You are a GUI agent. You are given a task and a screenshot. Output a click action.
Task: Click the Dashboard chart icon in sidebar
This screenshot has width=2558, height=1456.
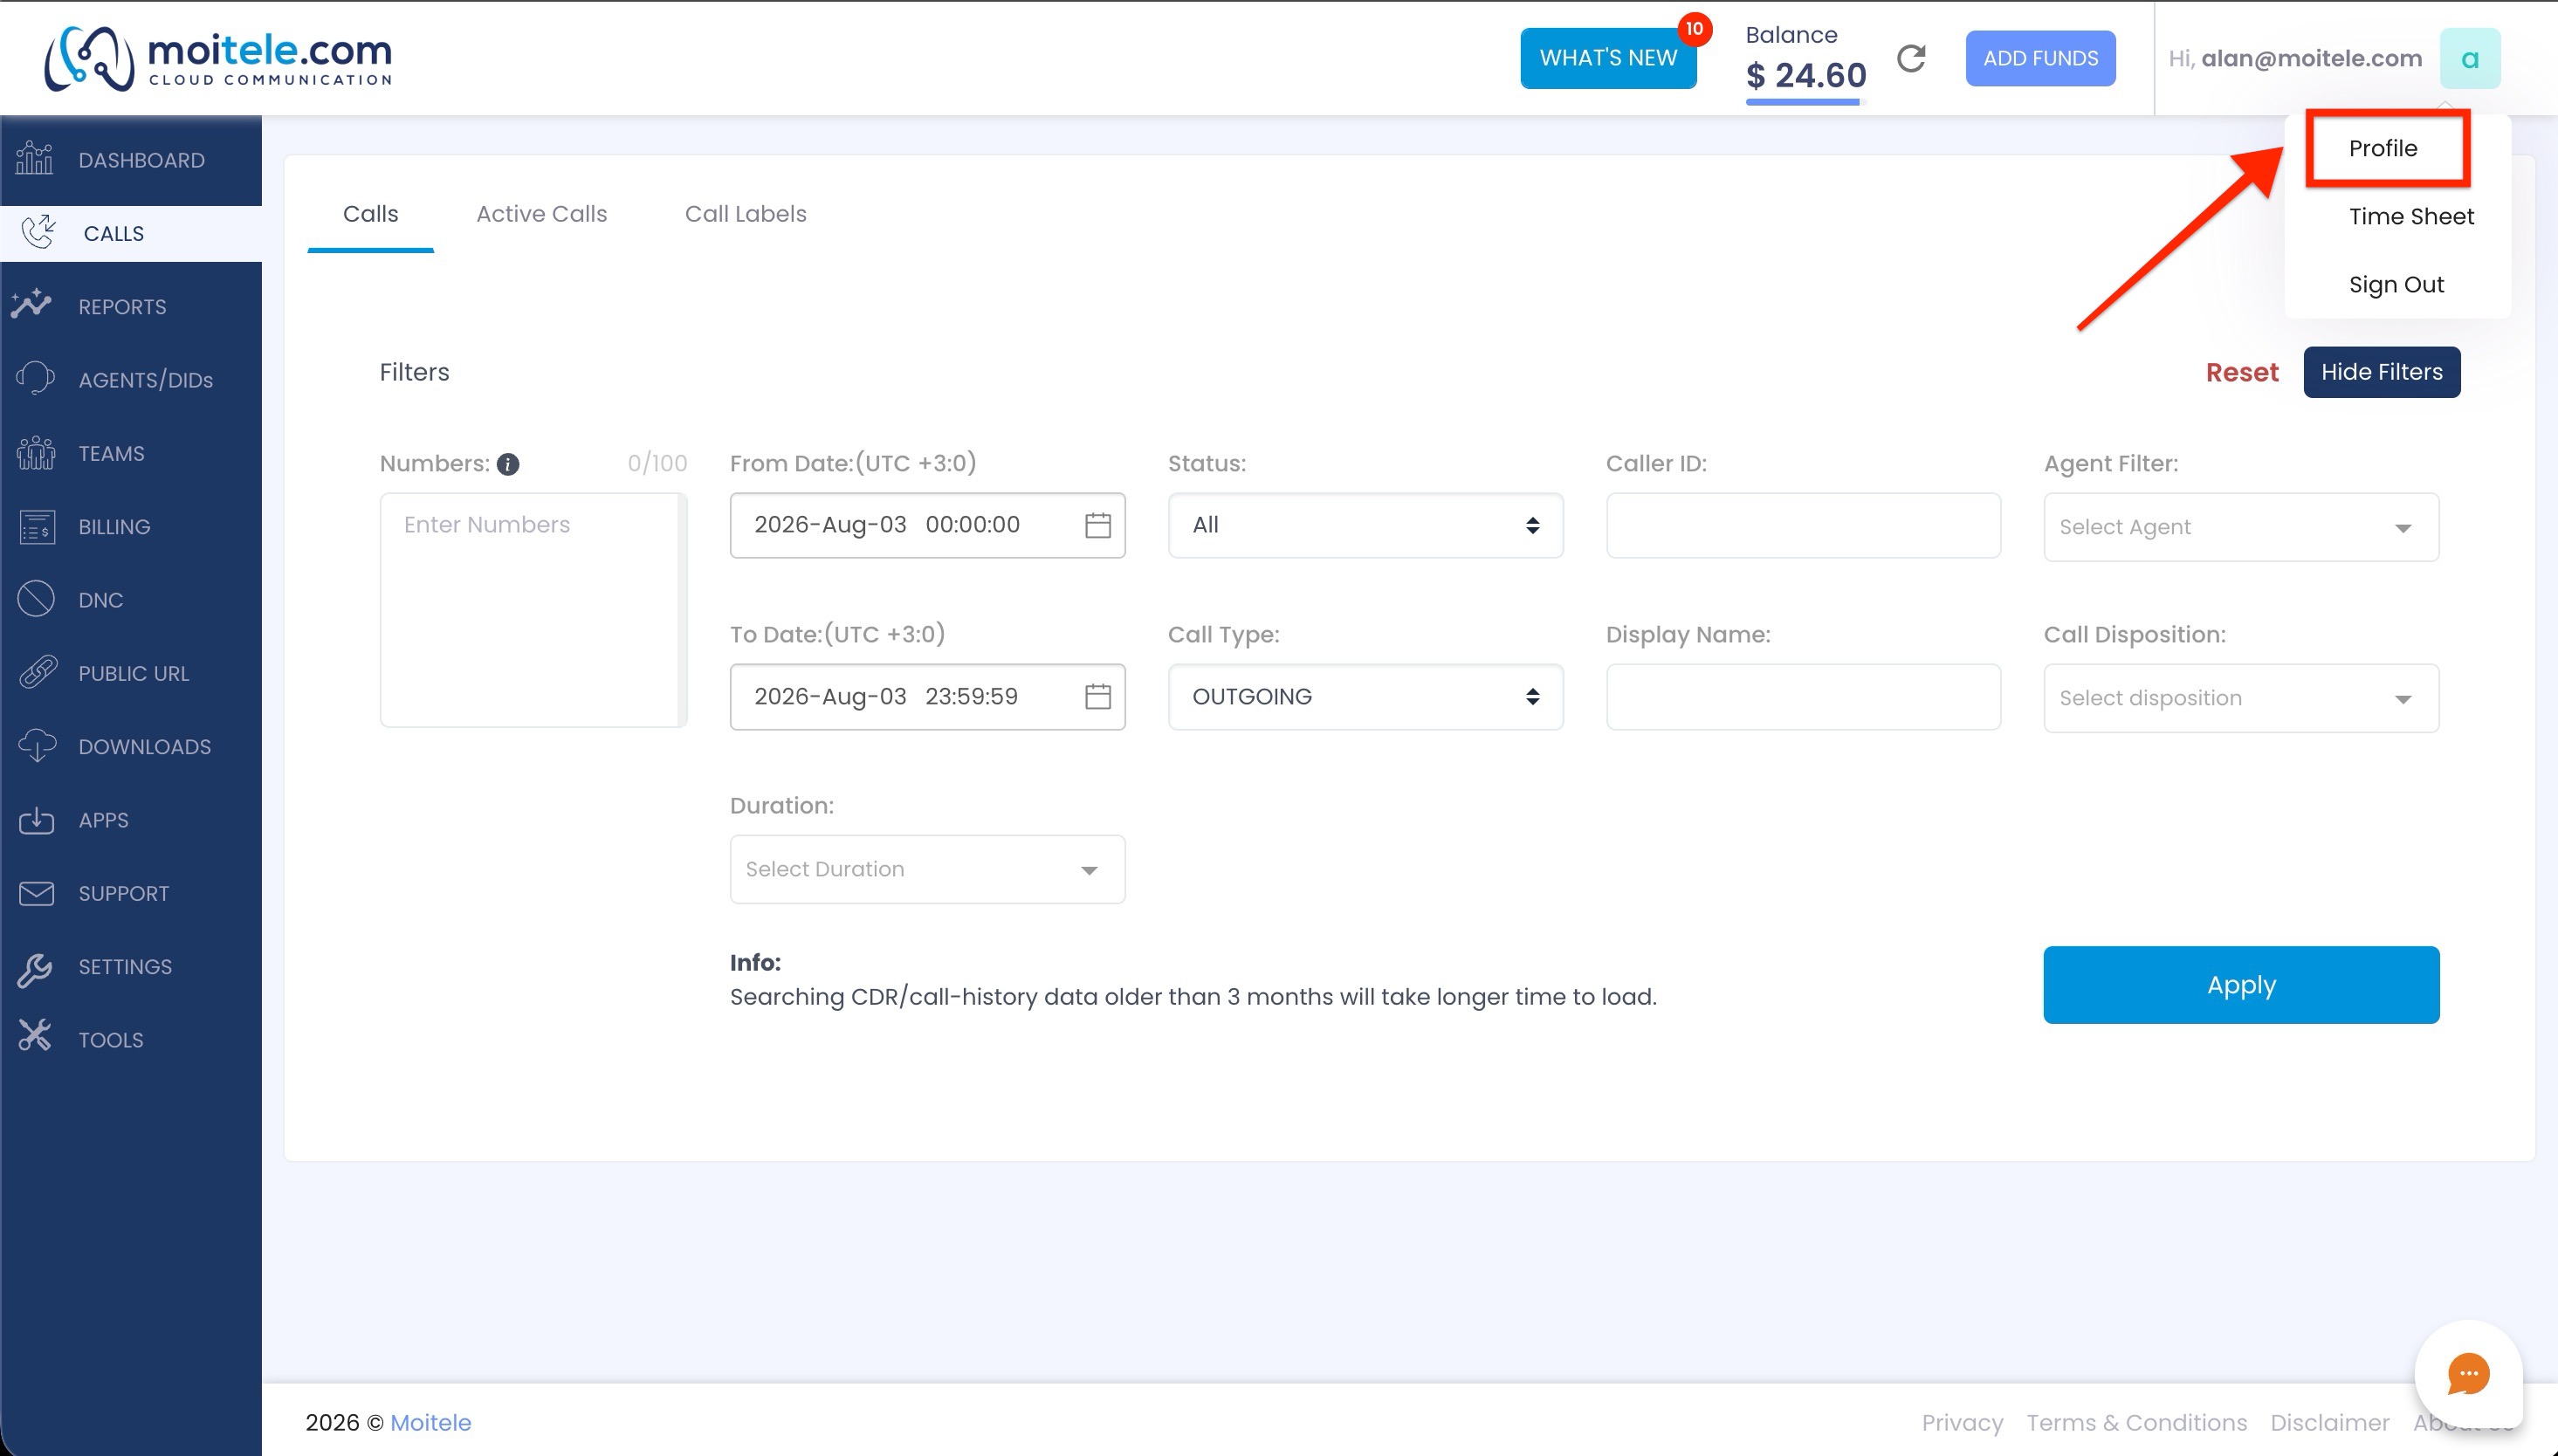35,159
